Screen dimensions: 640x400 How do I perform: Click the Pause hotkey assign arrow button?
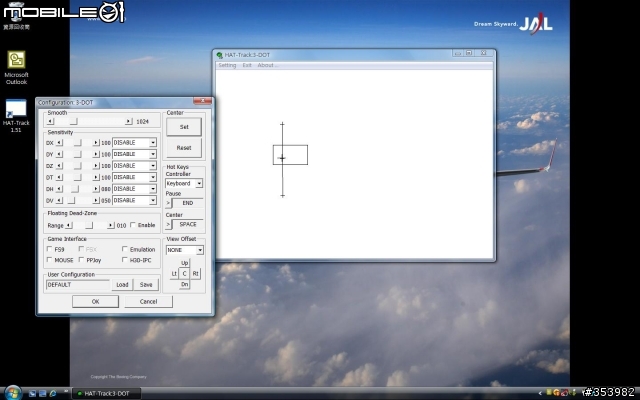(169, 203)
